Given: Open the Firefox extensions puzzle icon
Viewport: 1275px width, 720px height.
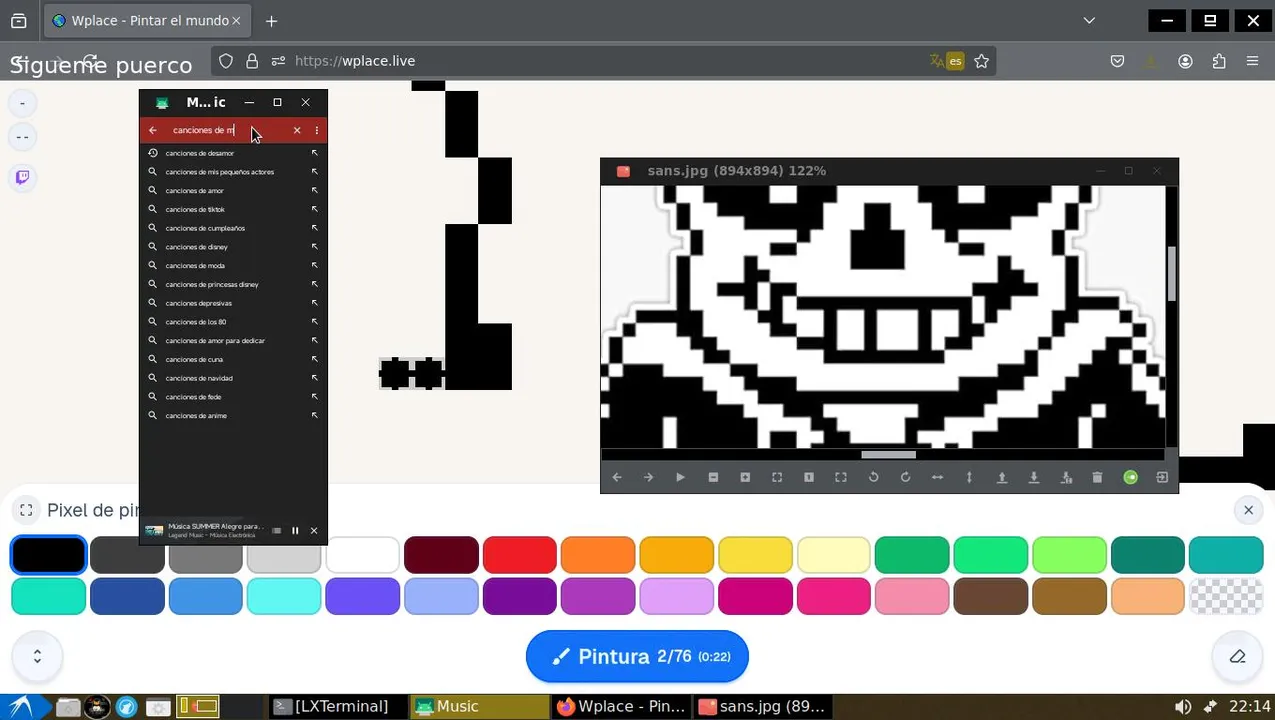Looking at the screenshot, I should click(1218, 61).
